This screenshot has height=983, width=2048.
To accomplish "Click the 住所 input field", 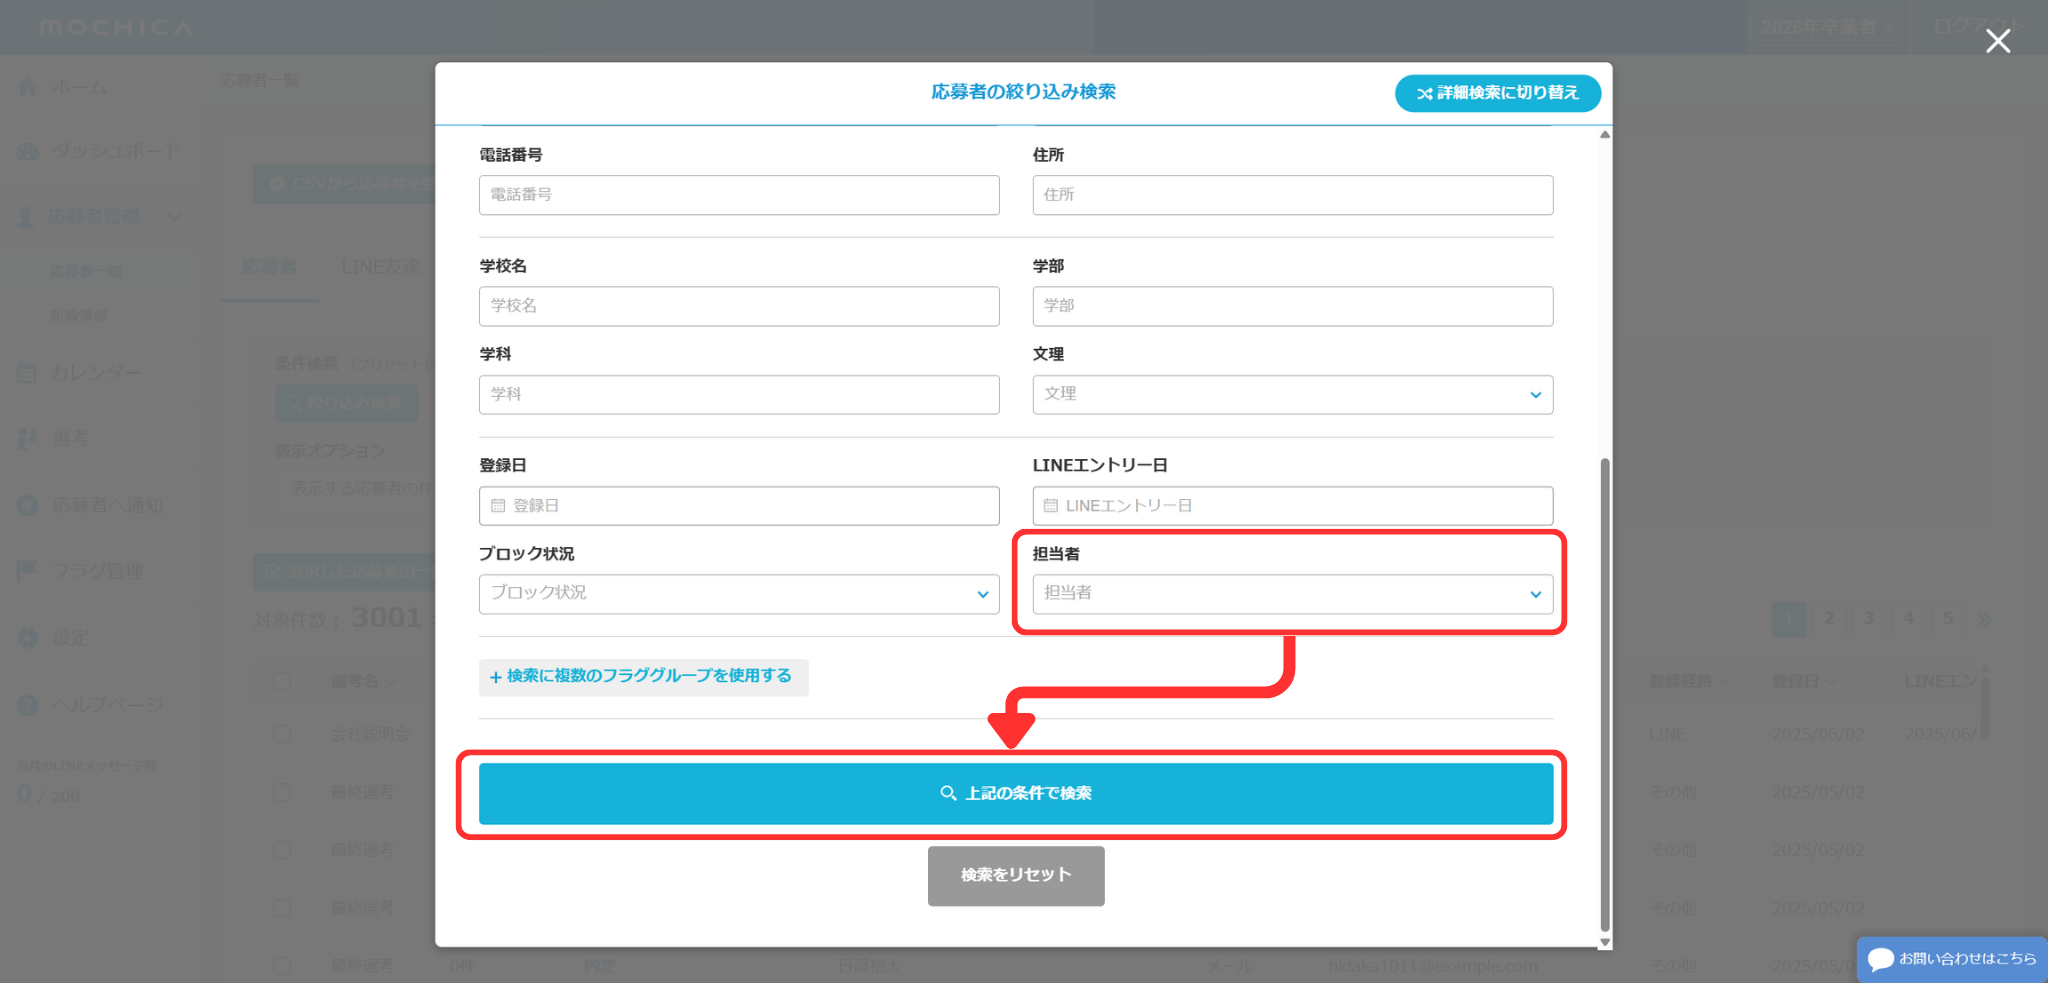I will (1292, 195).
